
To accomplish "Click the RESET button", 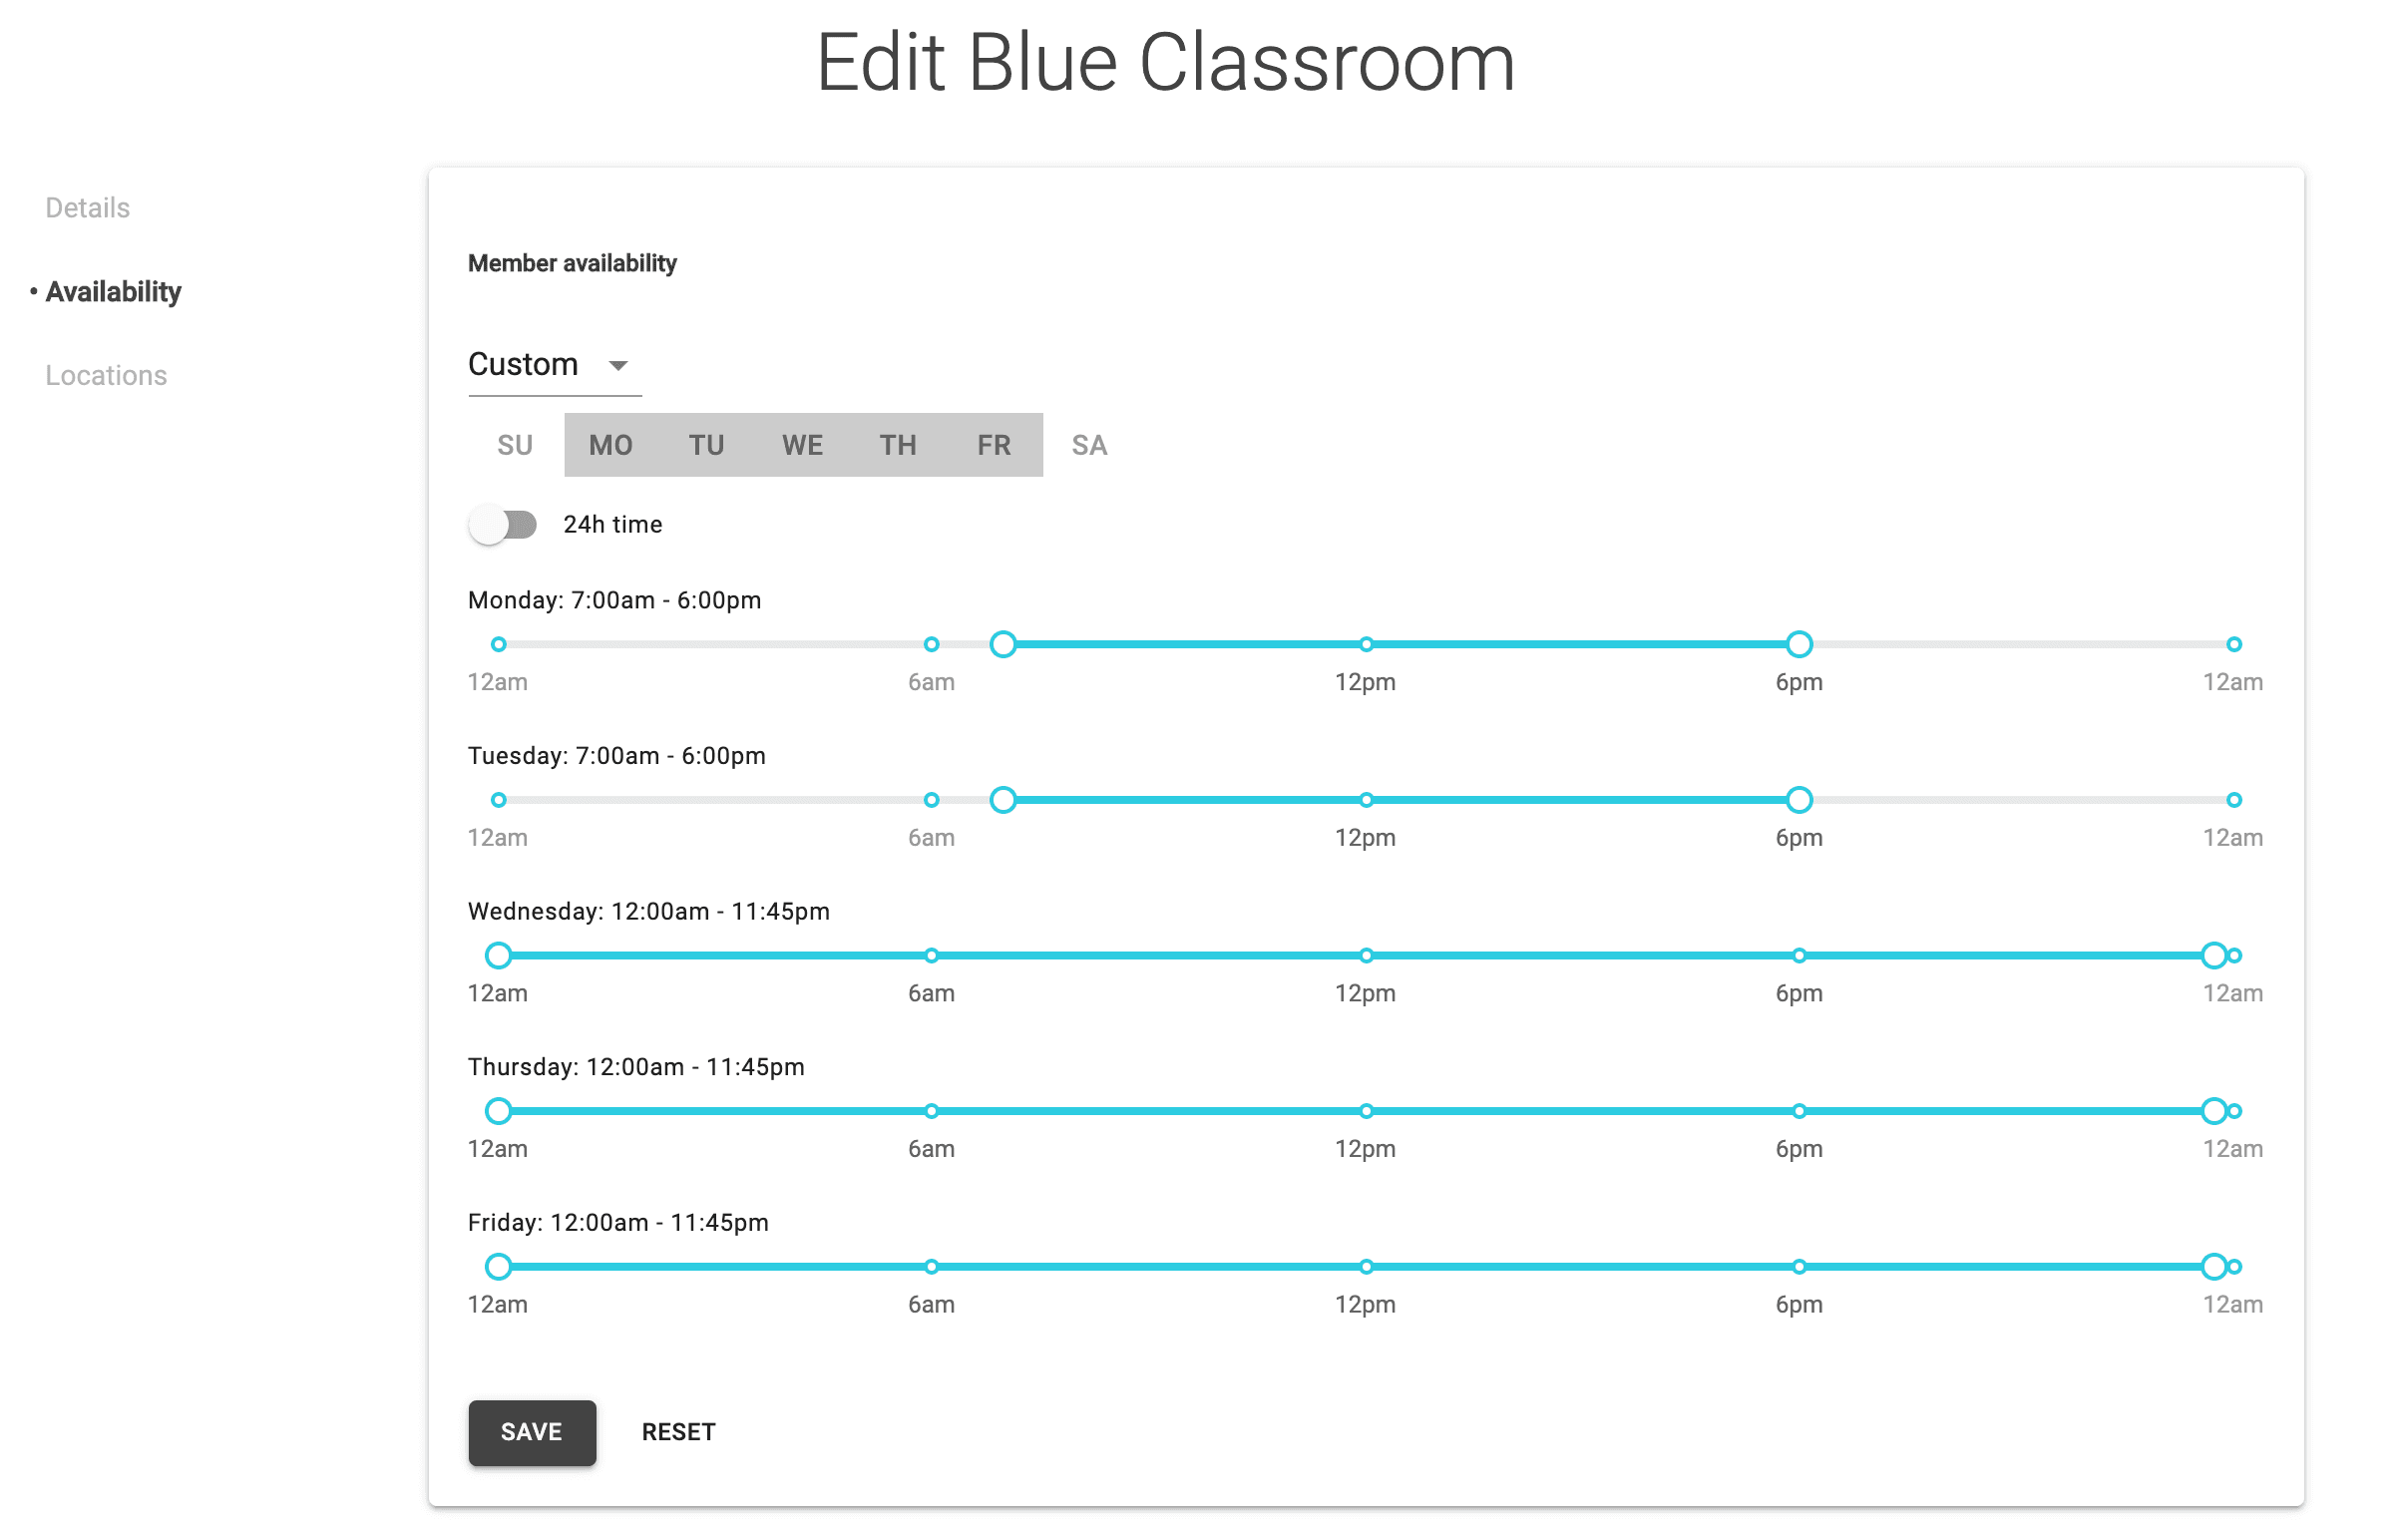I will (679, 1432).
